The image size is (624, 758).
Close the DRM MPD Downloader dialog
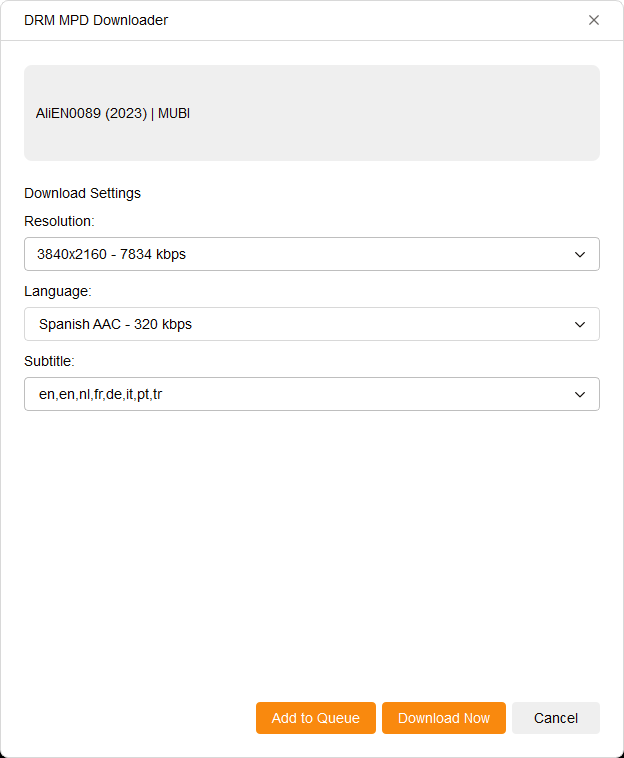pos(594,20)
